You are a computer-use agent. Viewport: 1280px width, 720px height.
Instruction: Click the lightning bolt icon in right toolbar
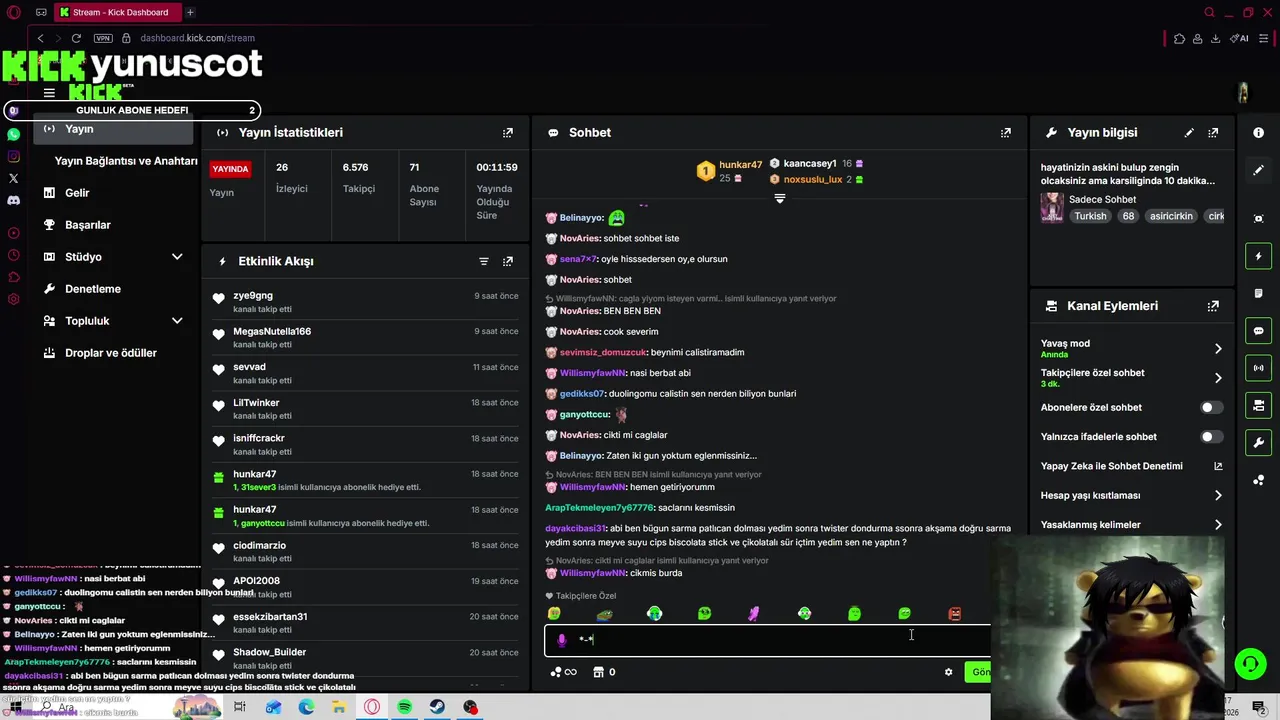tap(1258, 256)
